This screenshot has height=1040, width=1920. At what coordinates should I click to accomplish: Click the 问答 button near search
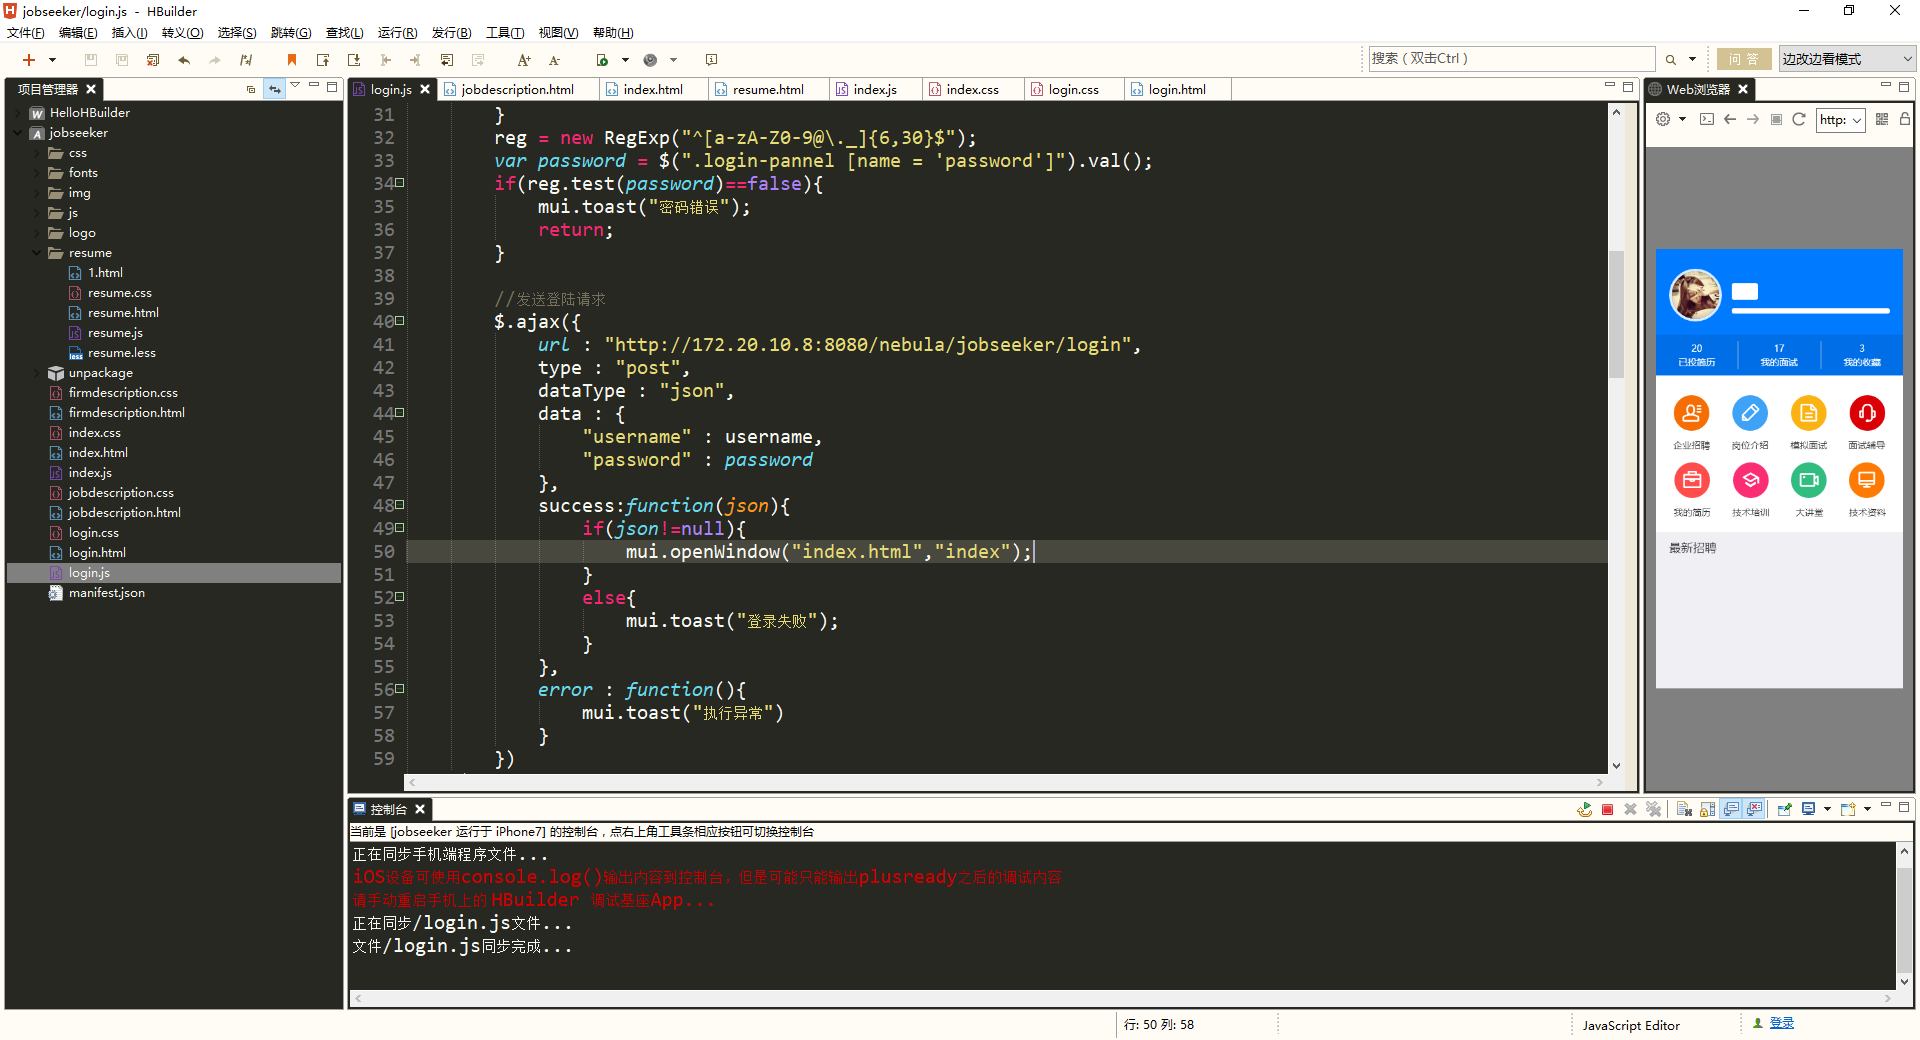click(1743, 59)
